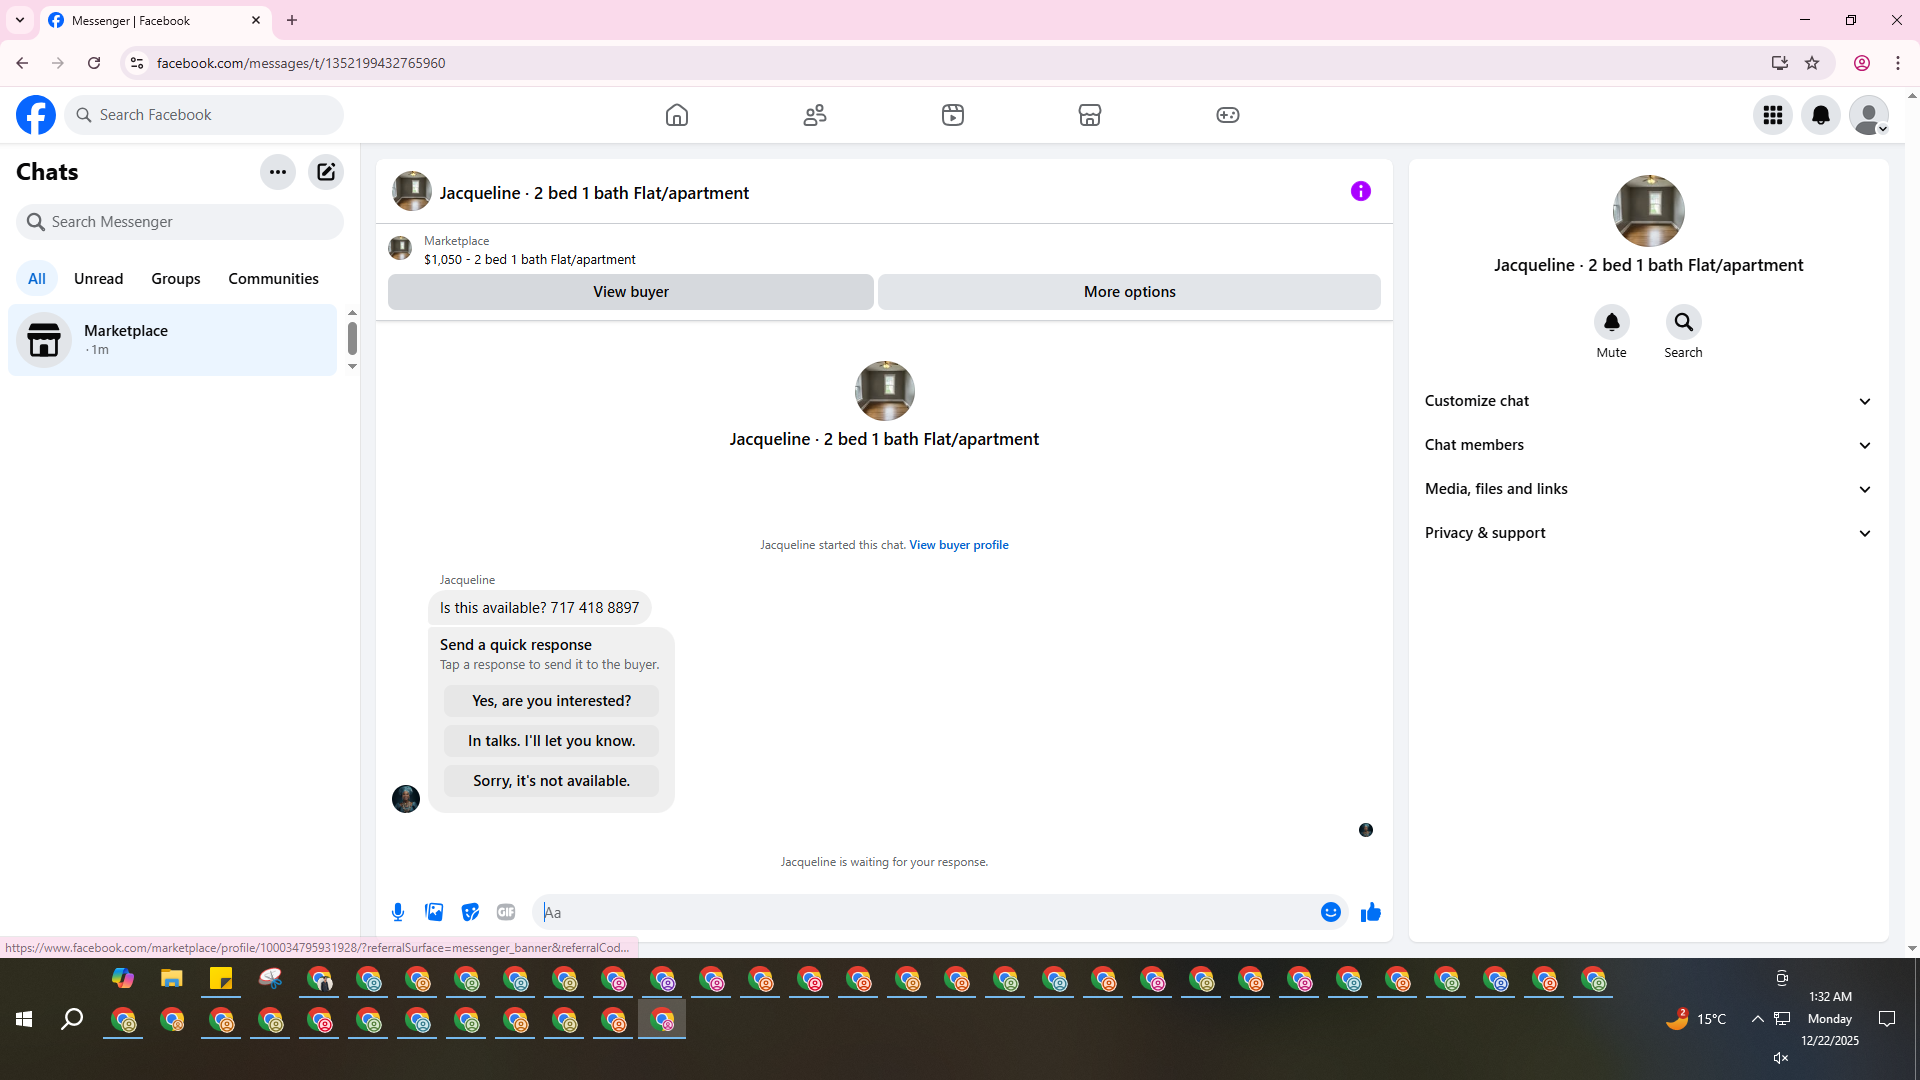Click the Marketplace listing banner thumbnail
This screenshot has width=1920, height=1080.
400,248
